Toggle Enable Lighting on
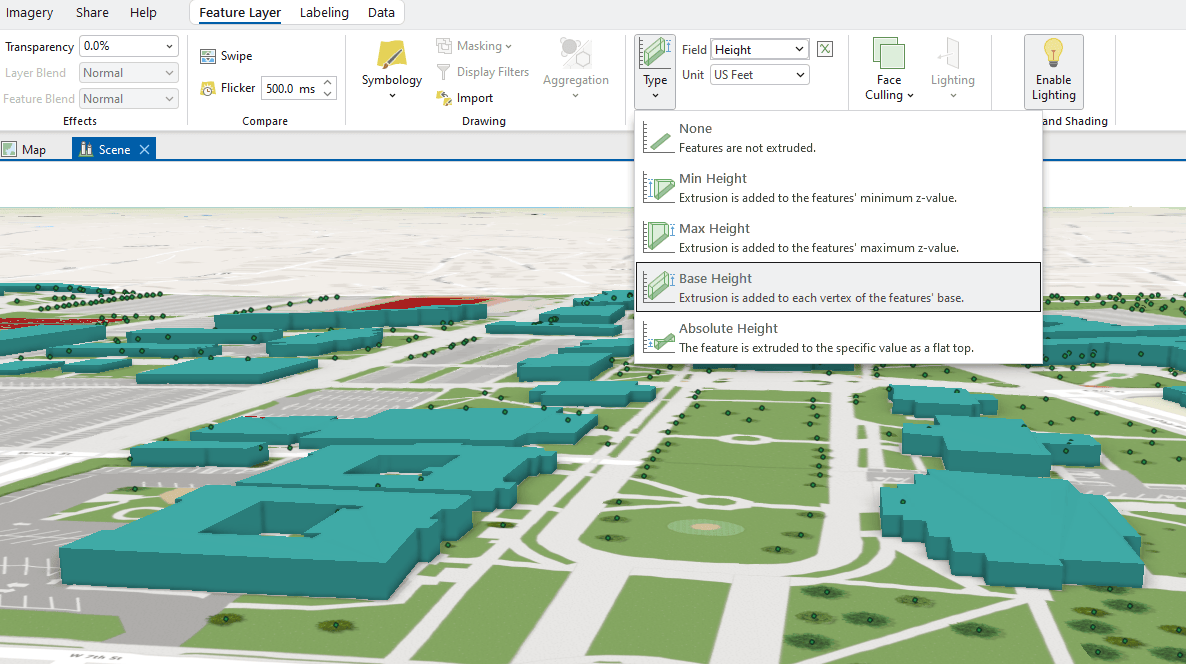This screenshot has width=1186, height=664. pyautogui.click(x=1053, y=71)
